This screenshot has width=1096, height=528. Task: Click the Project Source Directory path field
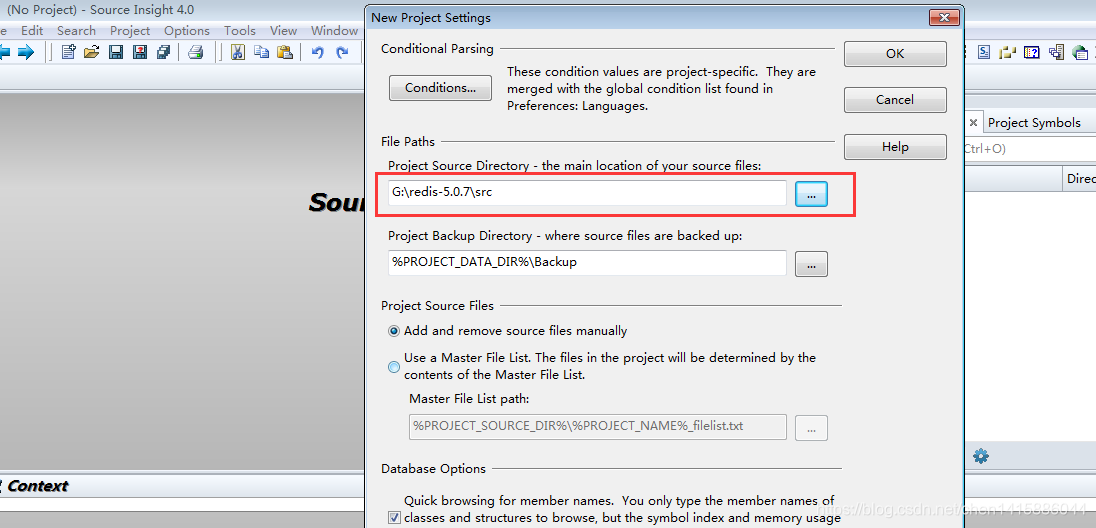[x=587, y=193]
